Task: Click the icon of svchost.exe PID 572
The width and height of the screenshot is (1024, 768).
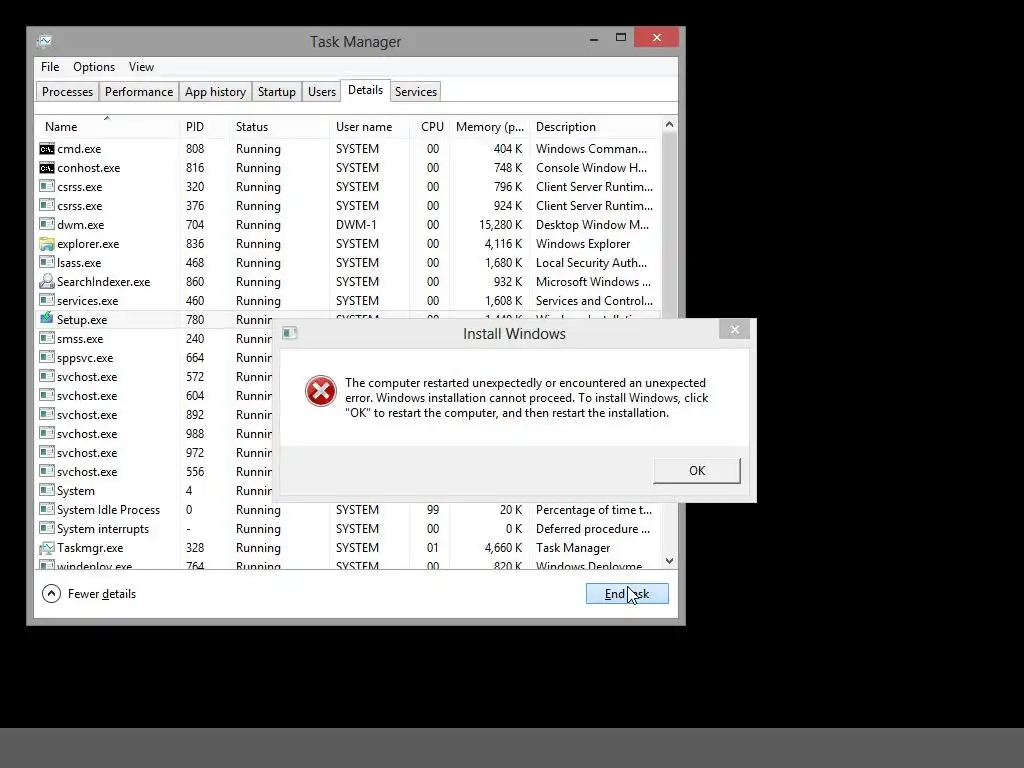Action: click(x=46, y=376)
